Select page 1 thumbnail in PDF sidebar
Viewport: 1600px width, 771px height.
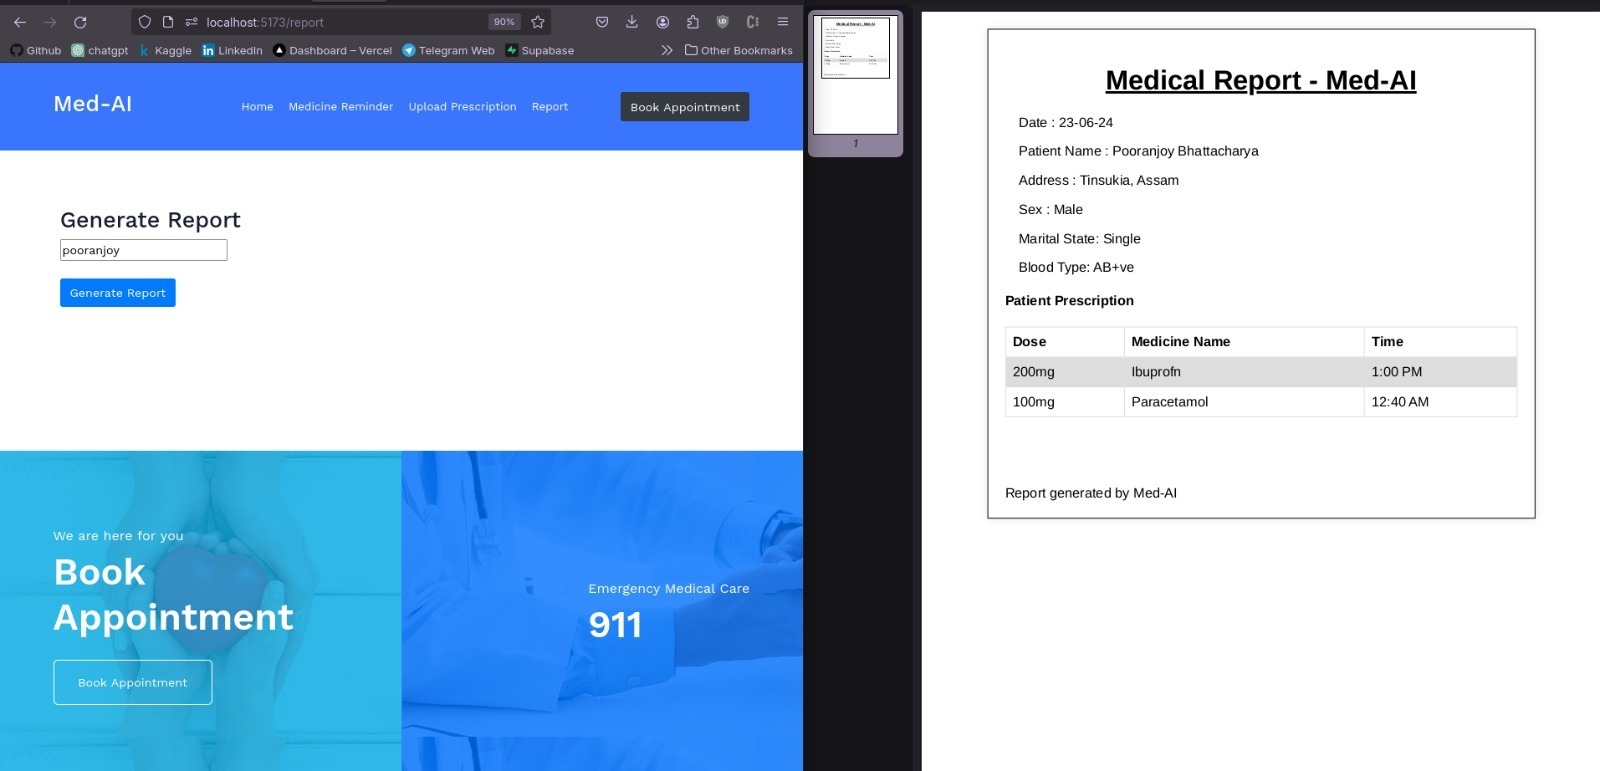tap(855, 75)
